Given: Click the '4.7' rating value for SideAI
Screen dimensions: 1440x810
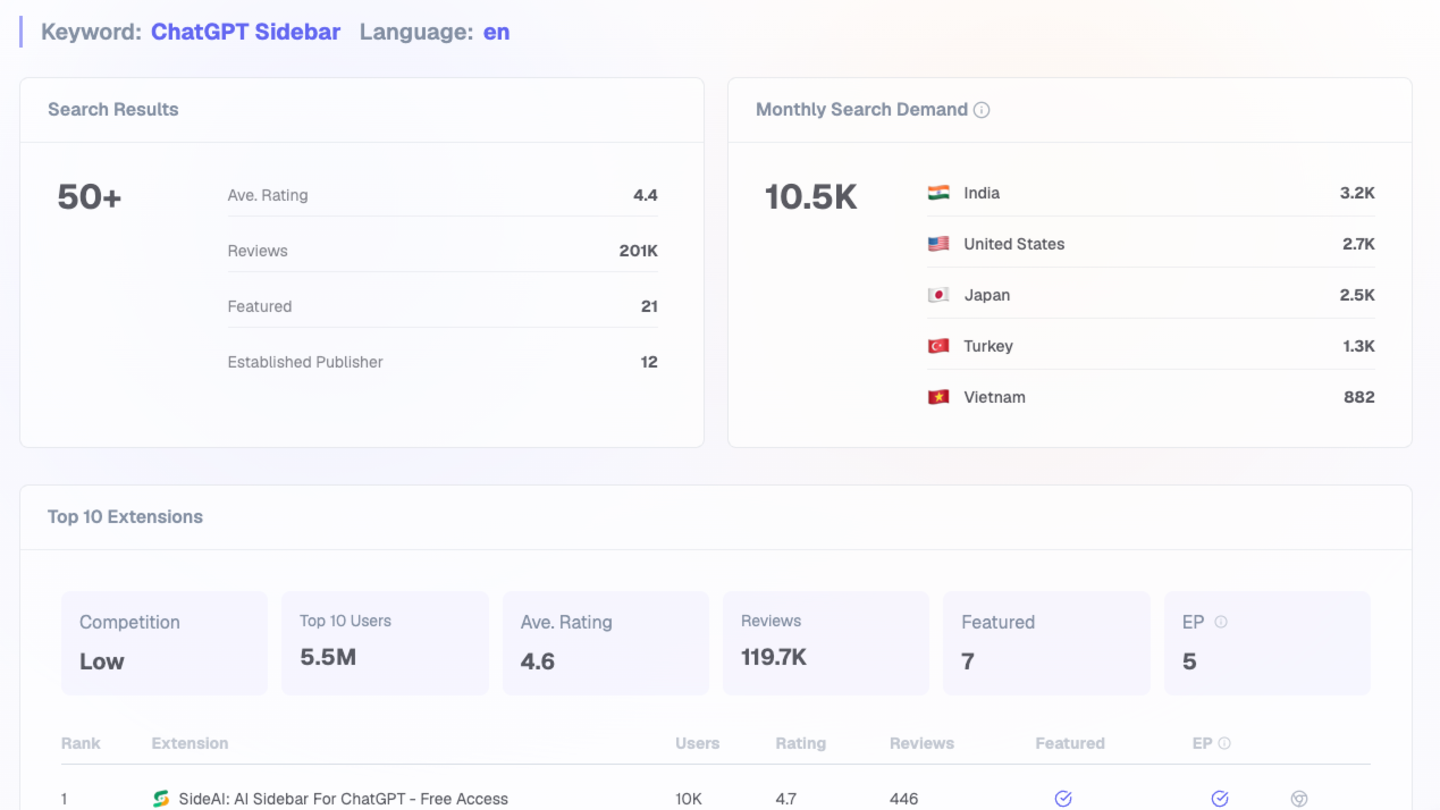Looking at the screenshot, I should (x=786, y=799).
